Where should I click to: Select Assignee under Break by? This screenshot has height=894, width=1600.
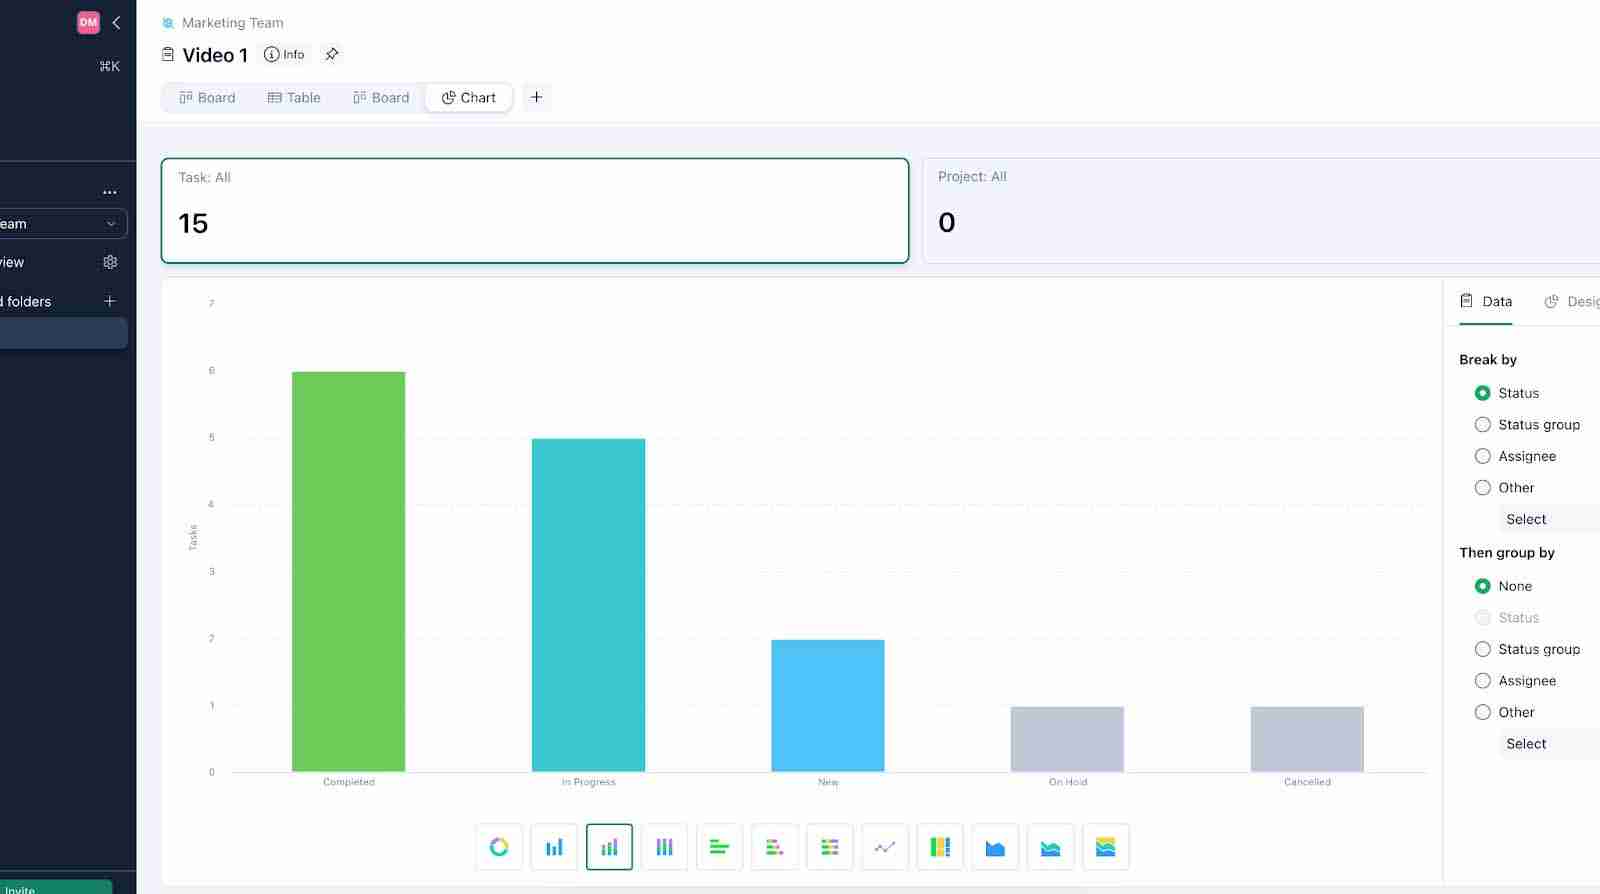(x=1482, y=456)
